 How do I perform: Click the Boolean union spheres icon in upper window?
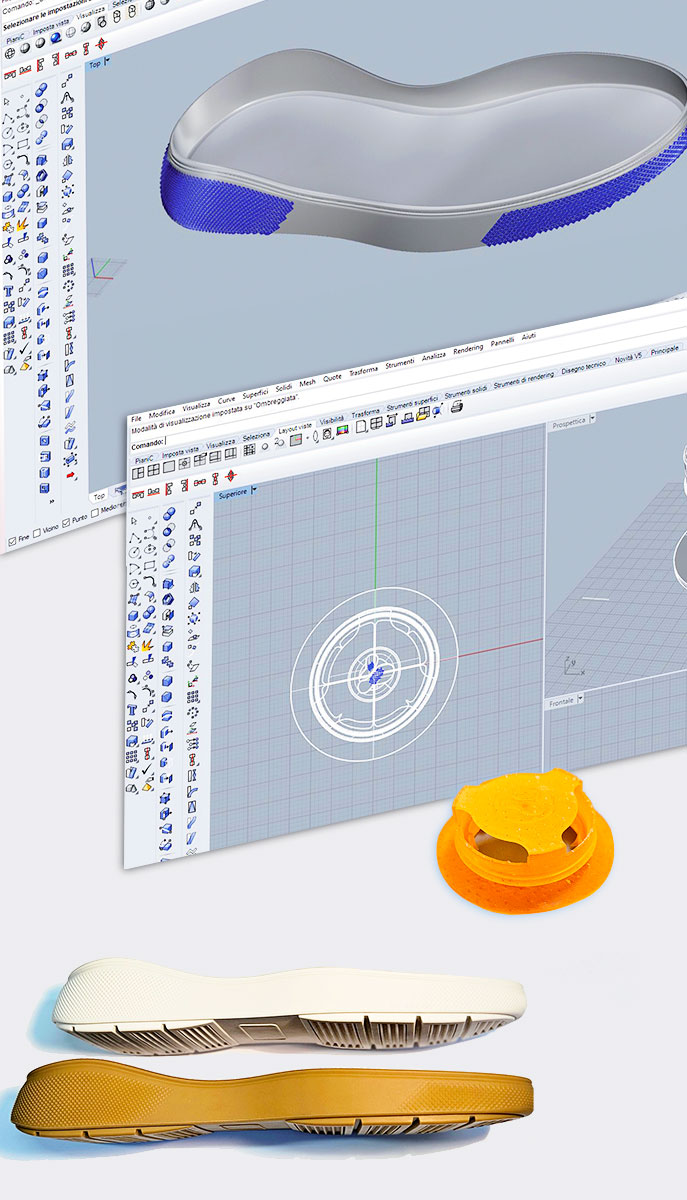(41, 89)
